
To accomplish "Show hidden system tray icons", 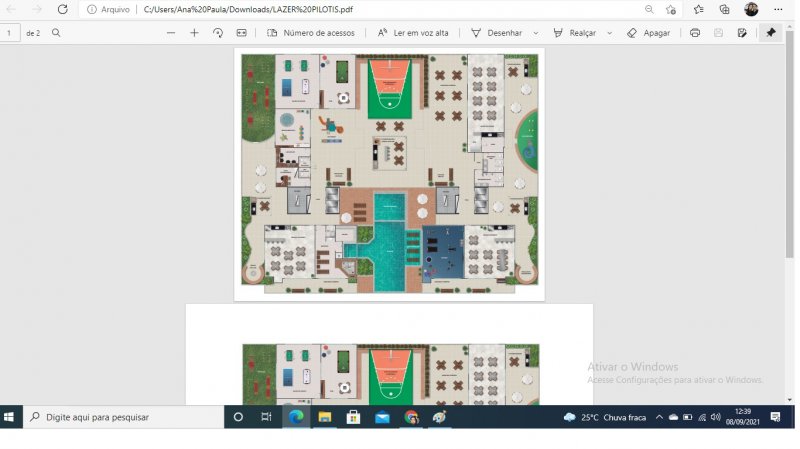I will click(661, 417).
